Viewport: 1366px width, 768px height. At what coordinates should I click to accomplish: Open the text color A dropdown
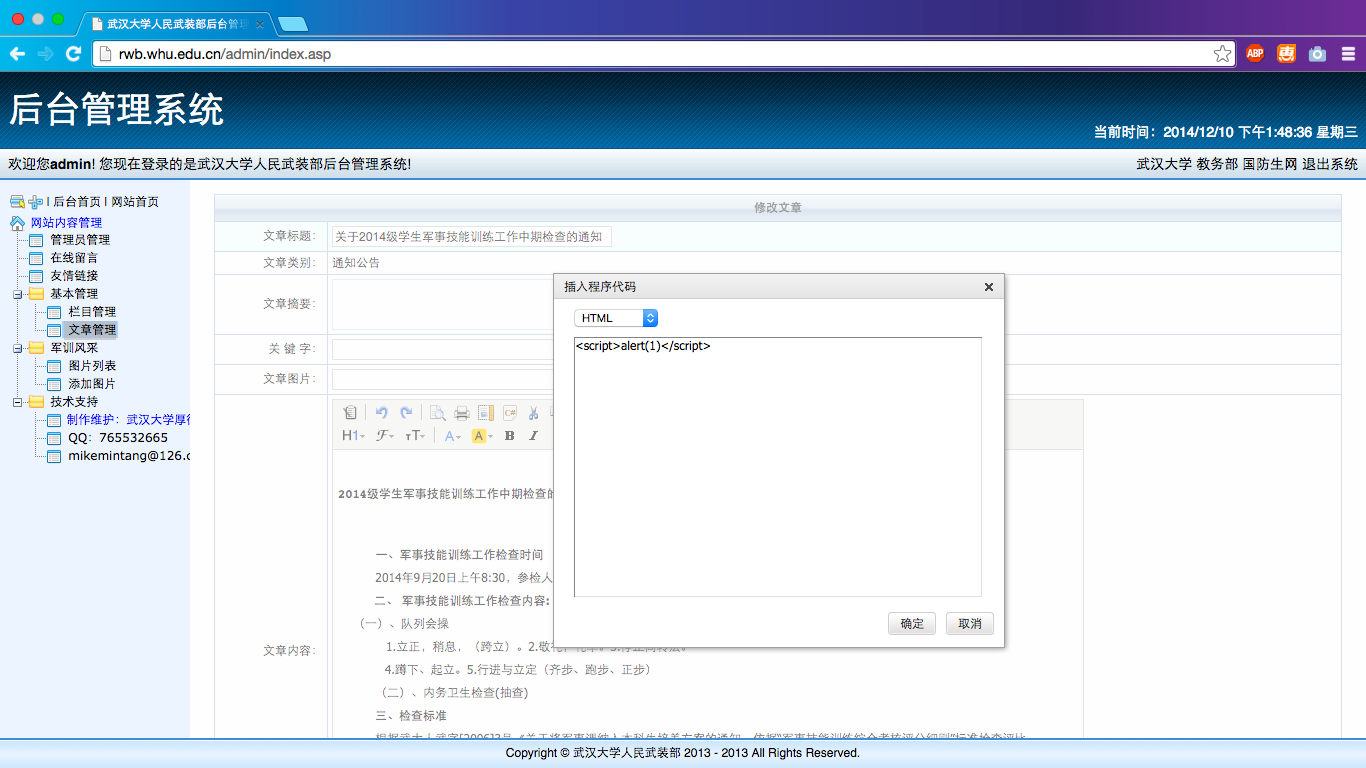(x=454, y=436)
